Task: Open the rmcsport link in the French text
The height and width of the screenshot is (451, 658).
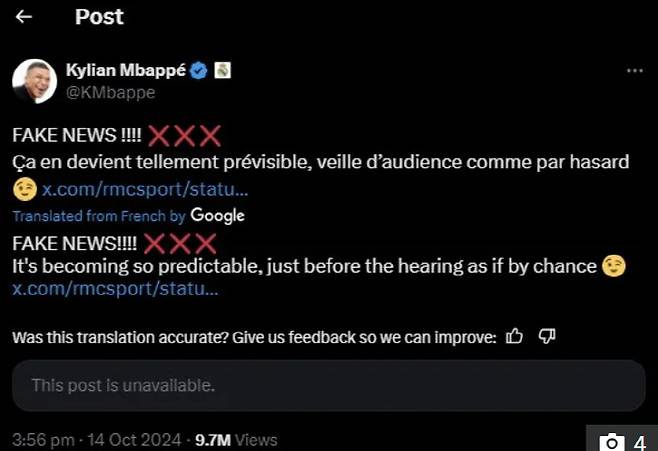Action: click(x=145, y=189)
